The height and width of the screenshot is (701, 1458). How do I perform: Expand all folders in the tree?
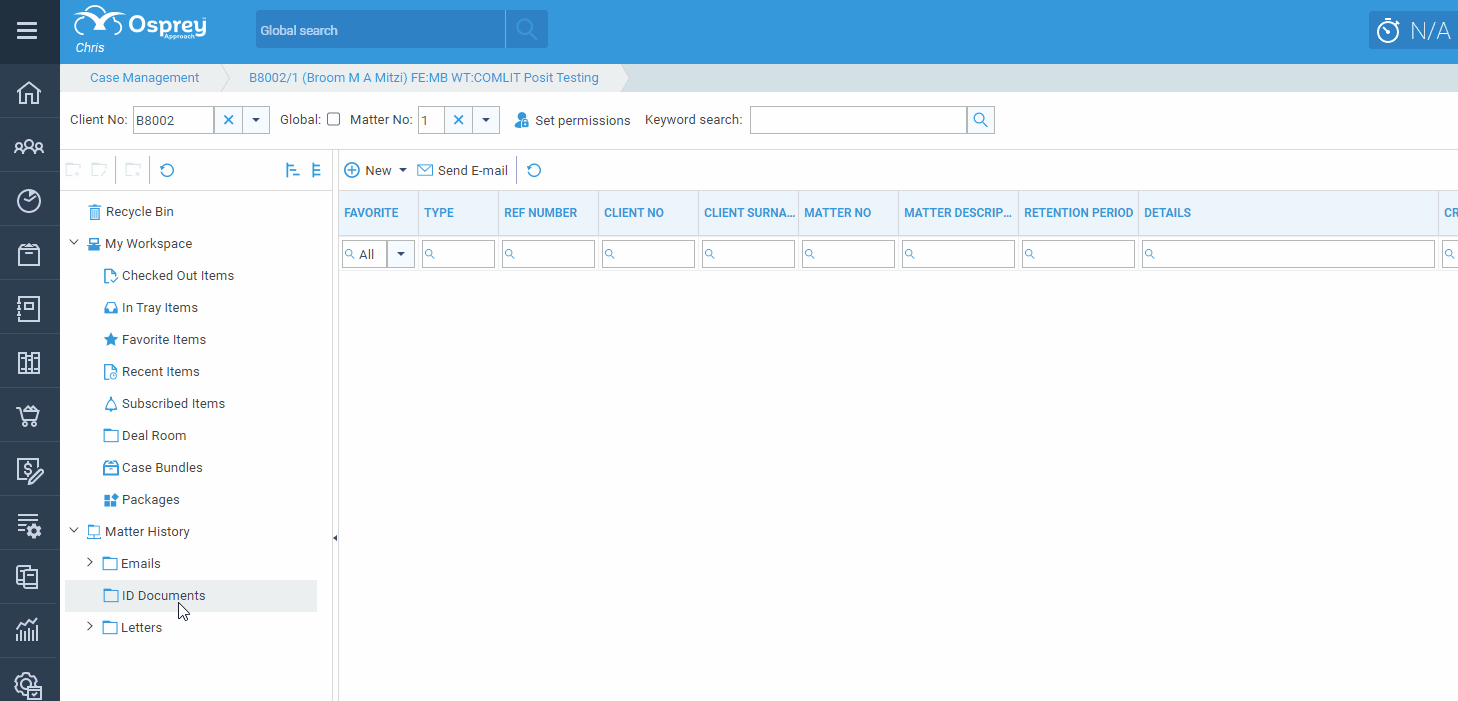tap(293, 171)
